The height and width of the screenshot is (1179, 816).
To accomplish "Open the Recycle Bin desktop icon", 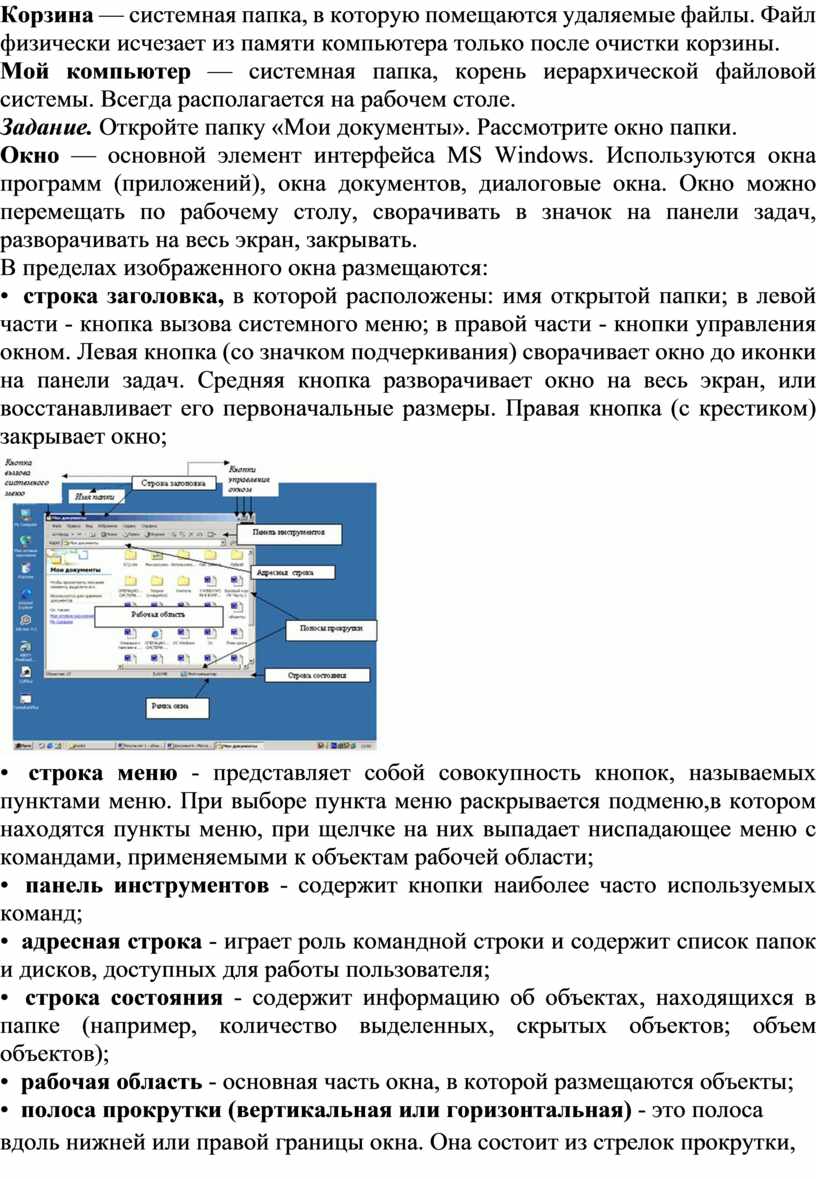I will pos(26,570).
